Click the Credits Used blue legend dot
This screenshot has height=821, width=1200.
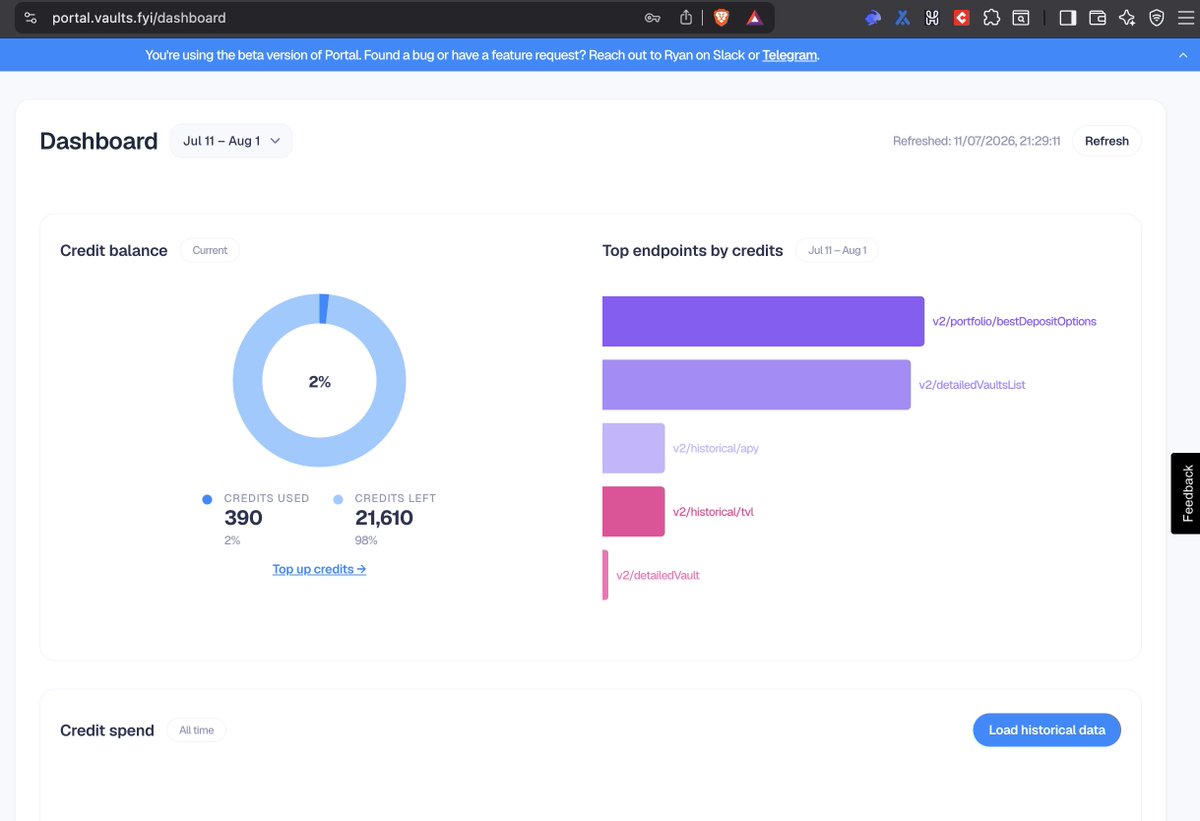pyautogui.click(x=207, y=499)
